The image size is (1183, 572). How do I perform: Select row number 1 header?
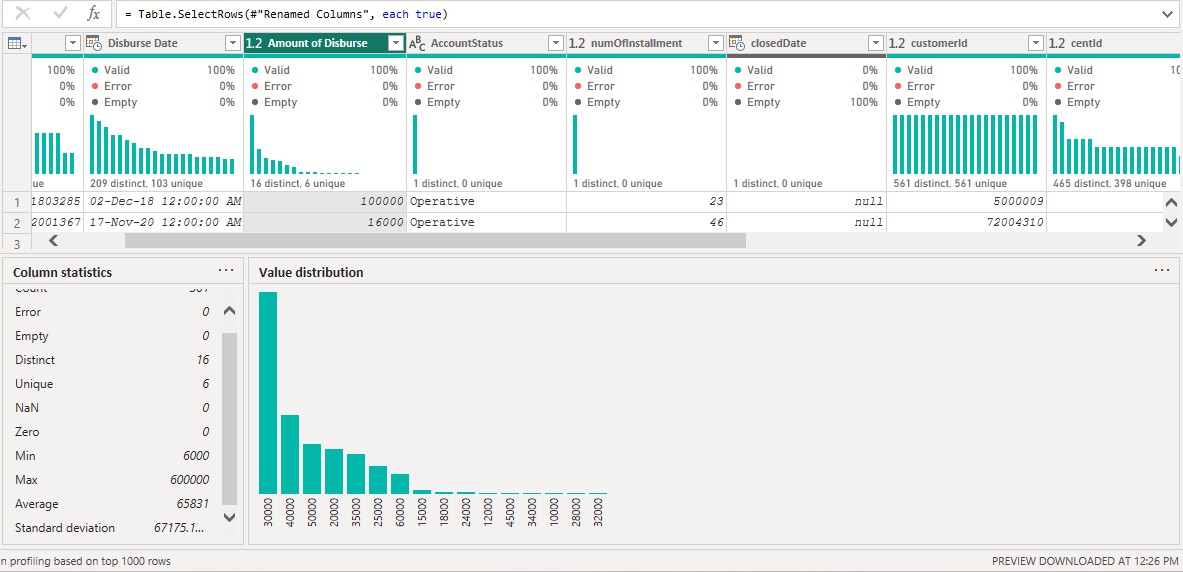coord(17,202)
